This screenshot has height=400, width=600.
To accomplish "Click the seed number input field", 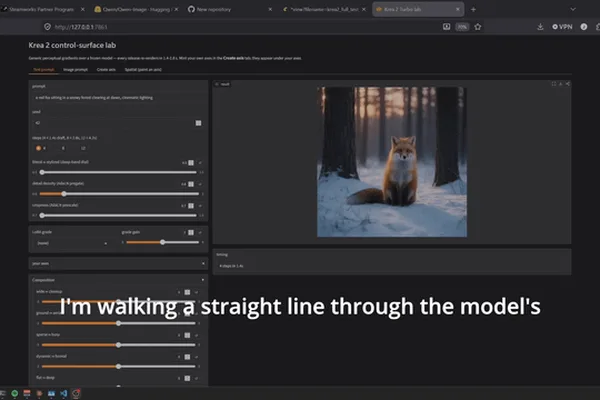I will 113,123.
